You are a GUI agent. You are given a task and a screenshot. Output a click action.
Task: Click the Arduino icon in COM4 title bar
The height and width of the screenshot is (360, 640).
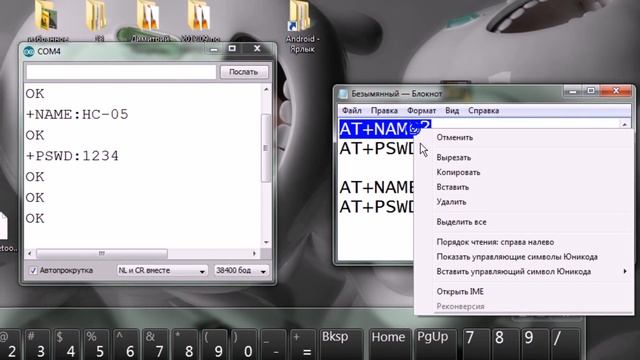pyautogui.click(x=29, y=51)
